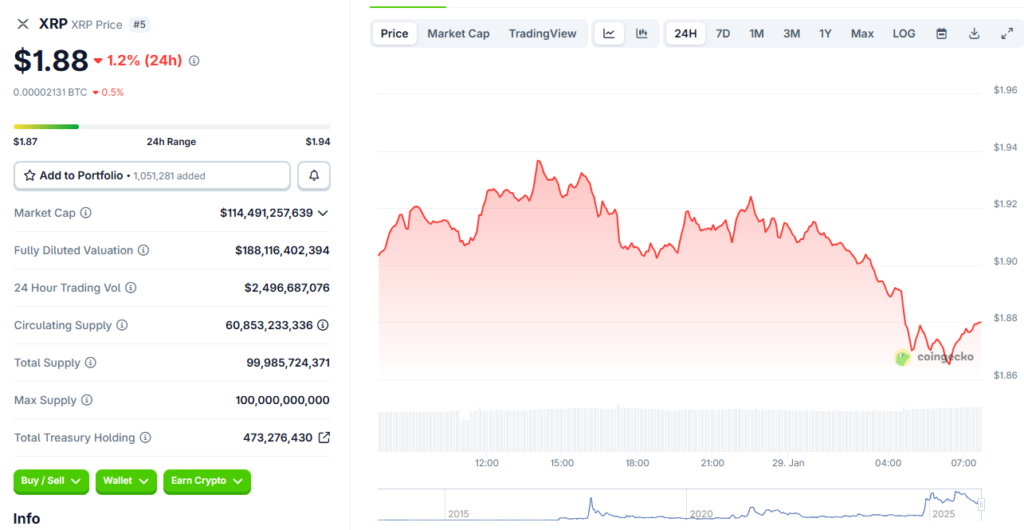Select the 1Y time range
Image resolution: width=1024 pixels, height=530 pixels.
(x=825, y=33)
